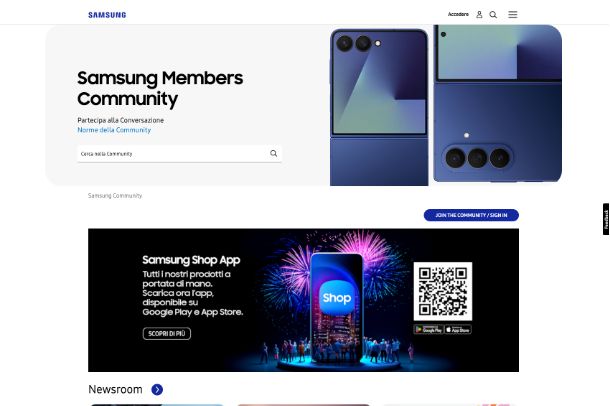Click the Accedere sign-in link

[x=458, y=14]
